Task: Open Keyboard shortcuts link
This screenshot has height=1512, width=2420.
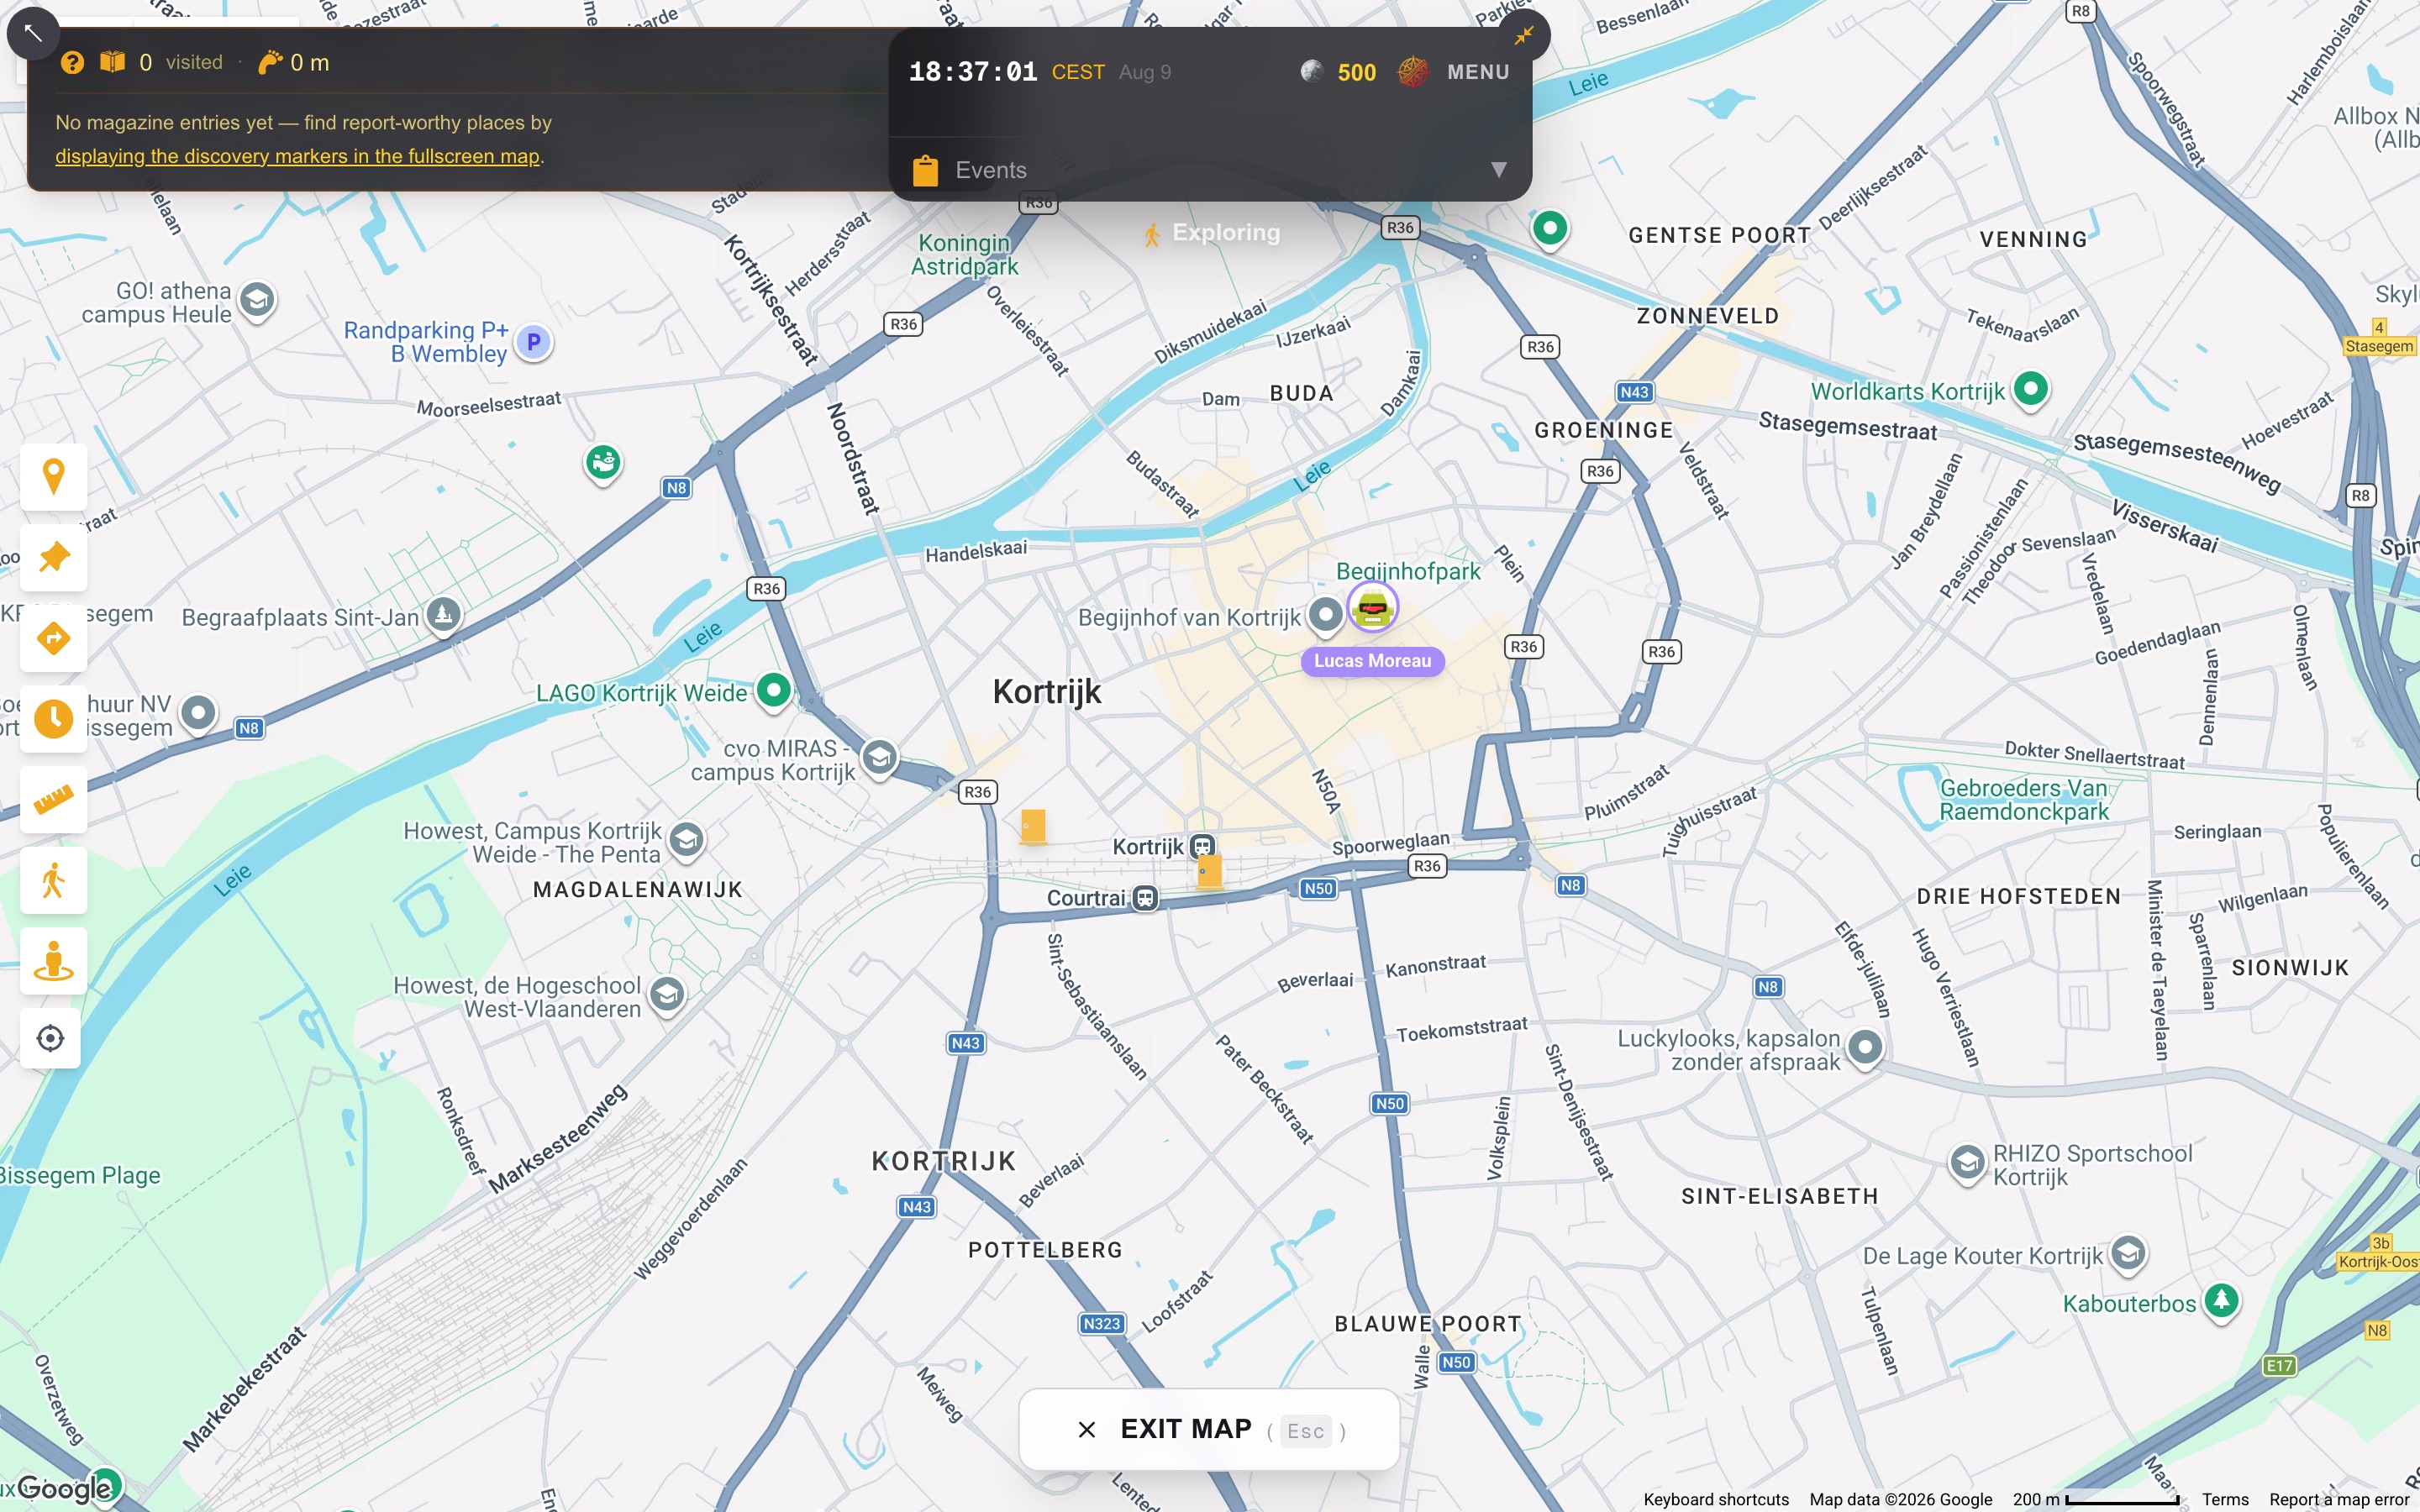Action: pyautogui.click(x=1716, y=1499)
